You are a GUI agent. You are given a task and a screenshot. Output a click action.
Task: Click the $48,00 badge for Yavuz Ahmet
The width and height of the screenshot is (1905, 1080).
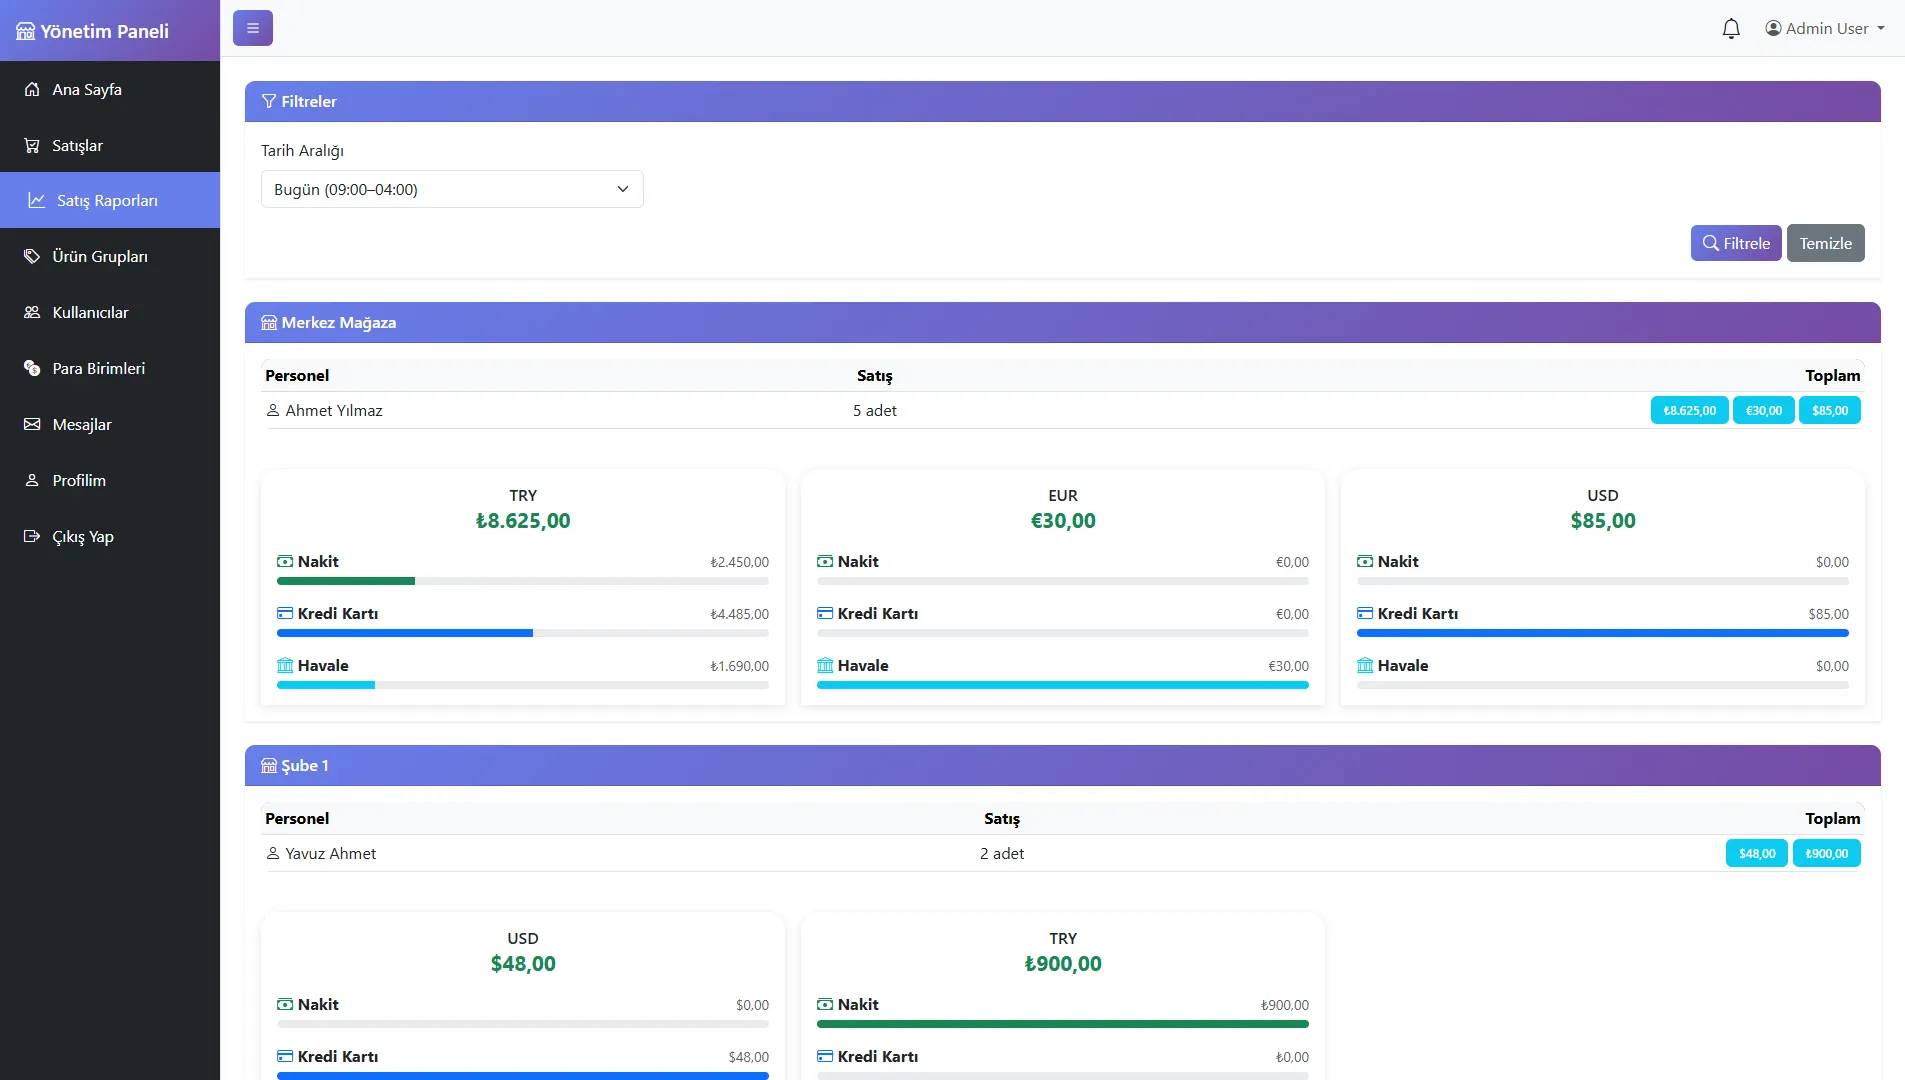coord(1757,853)
